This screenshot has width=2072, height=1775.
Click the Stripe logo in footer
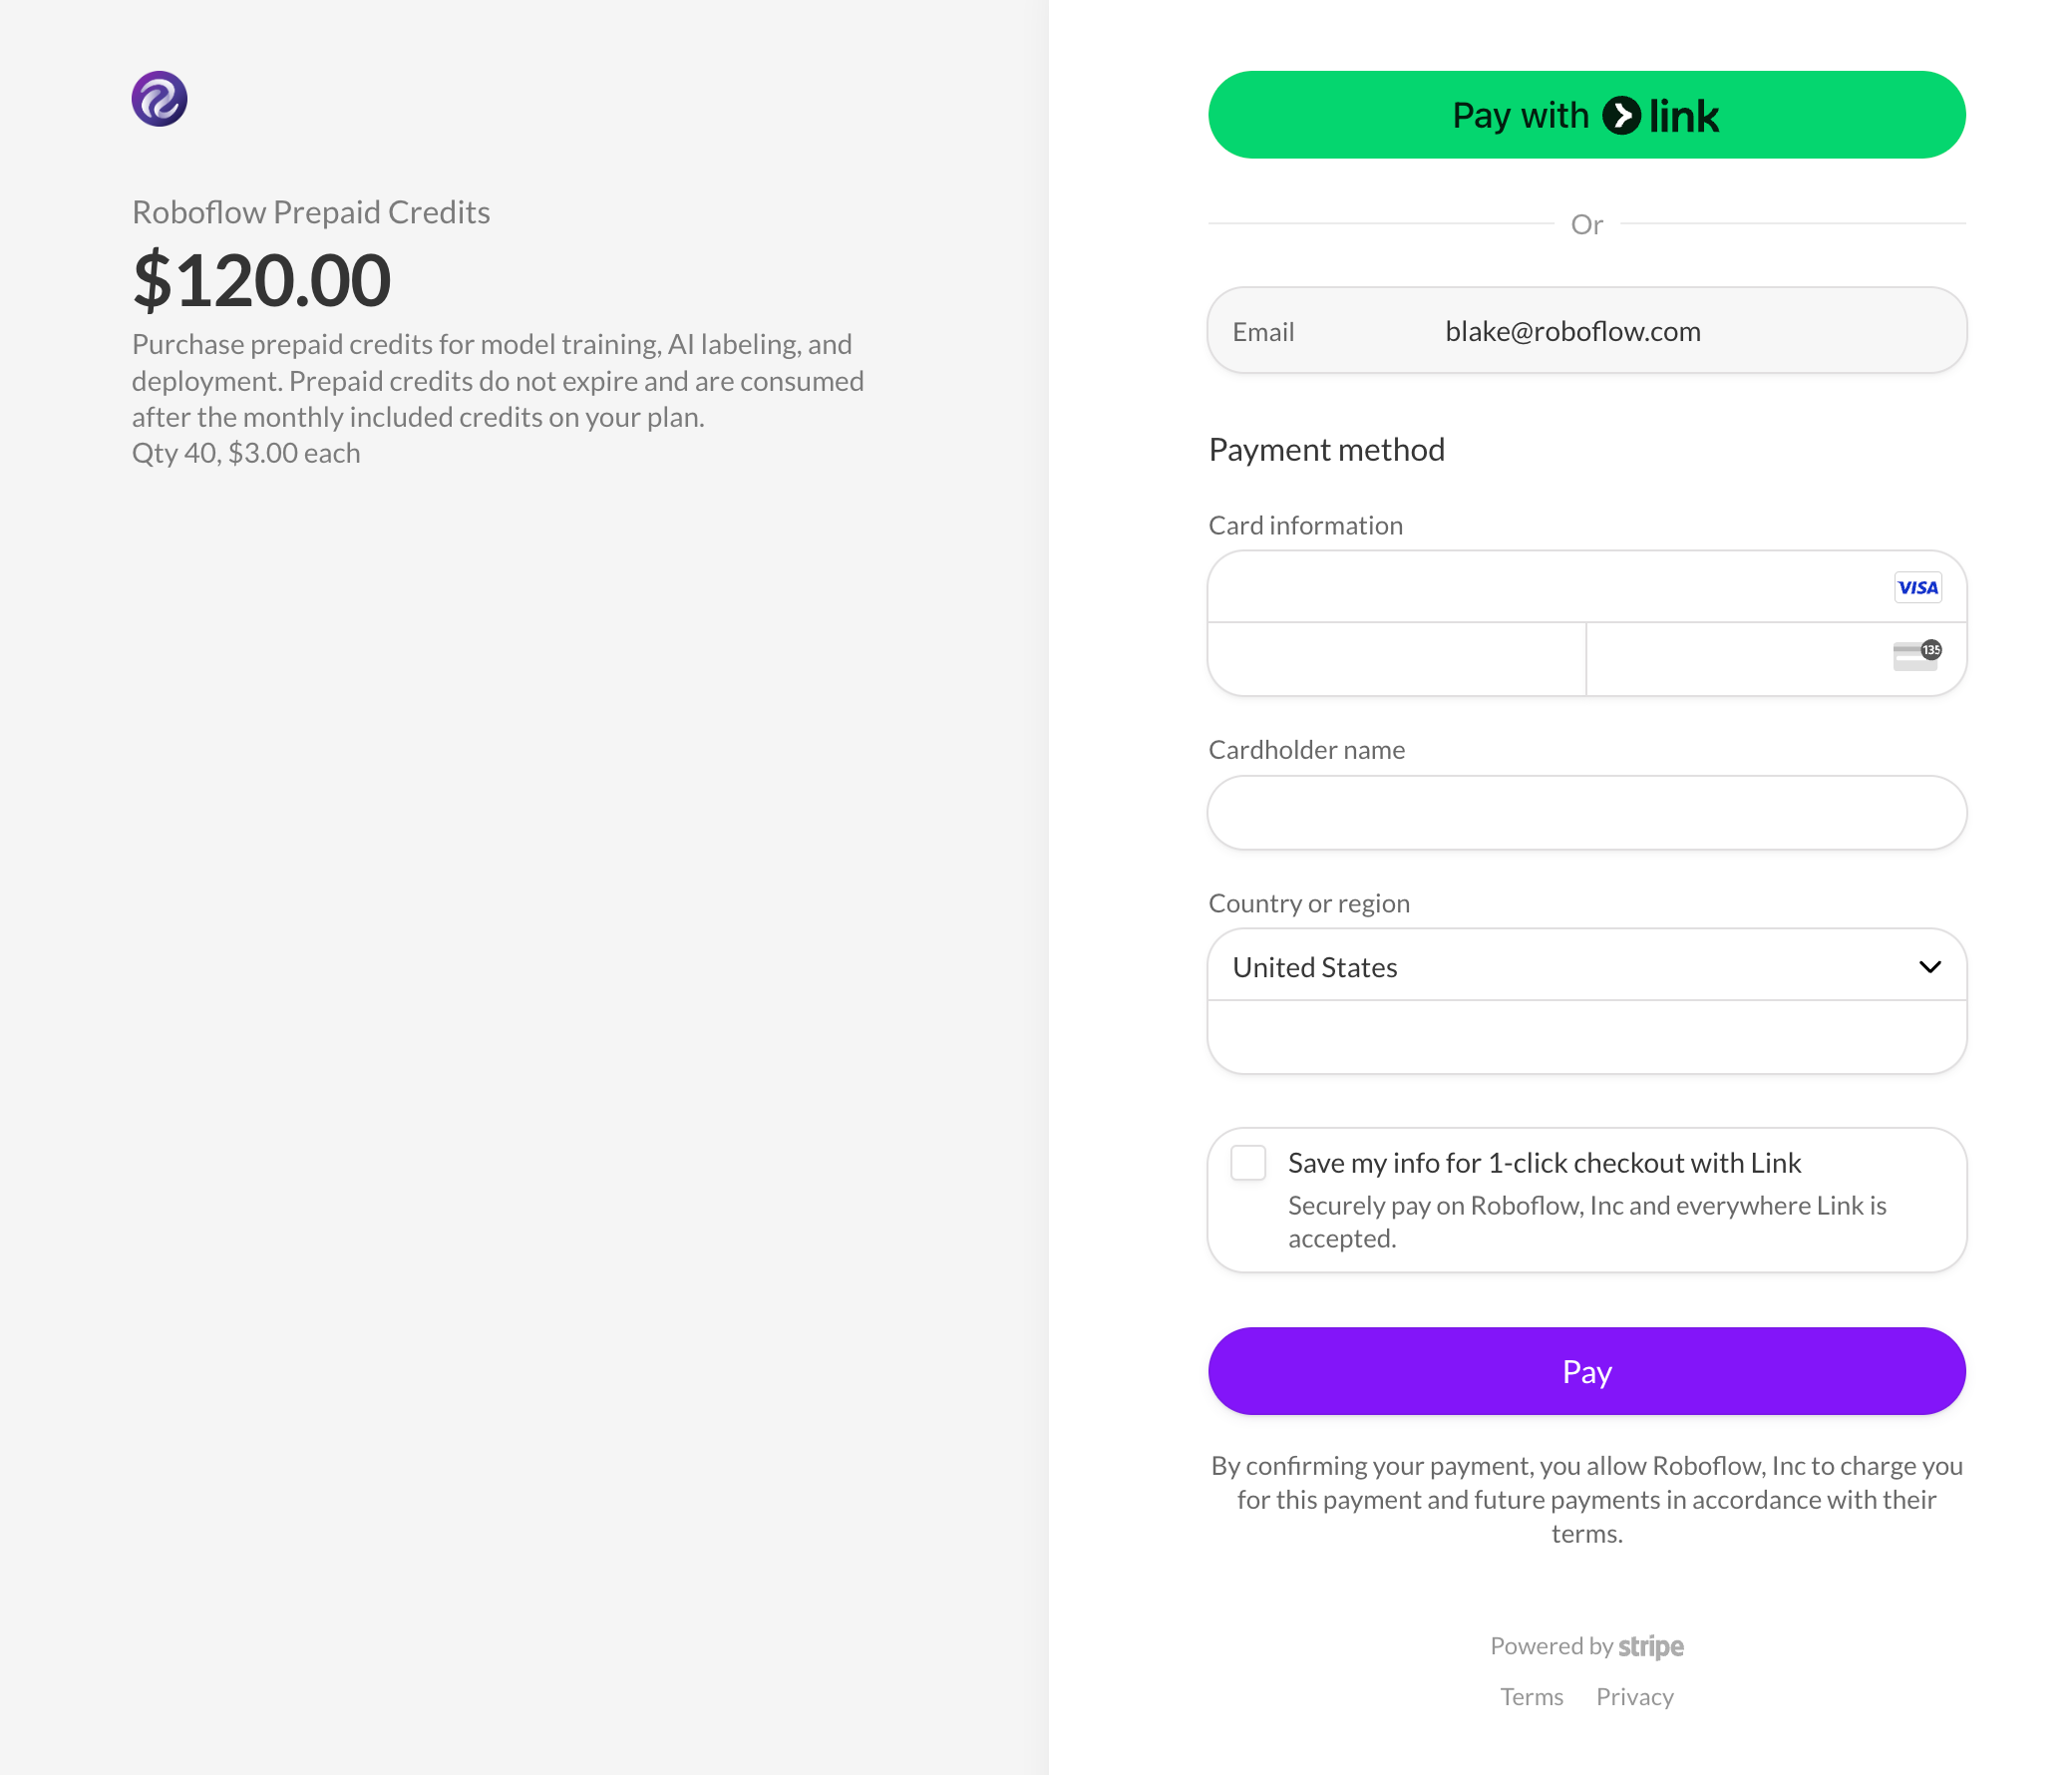[x=1650, y=1646]
